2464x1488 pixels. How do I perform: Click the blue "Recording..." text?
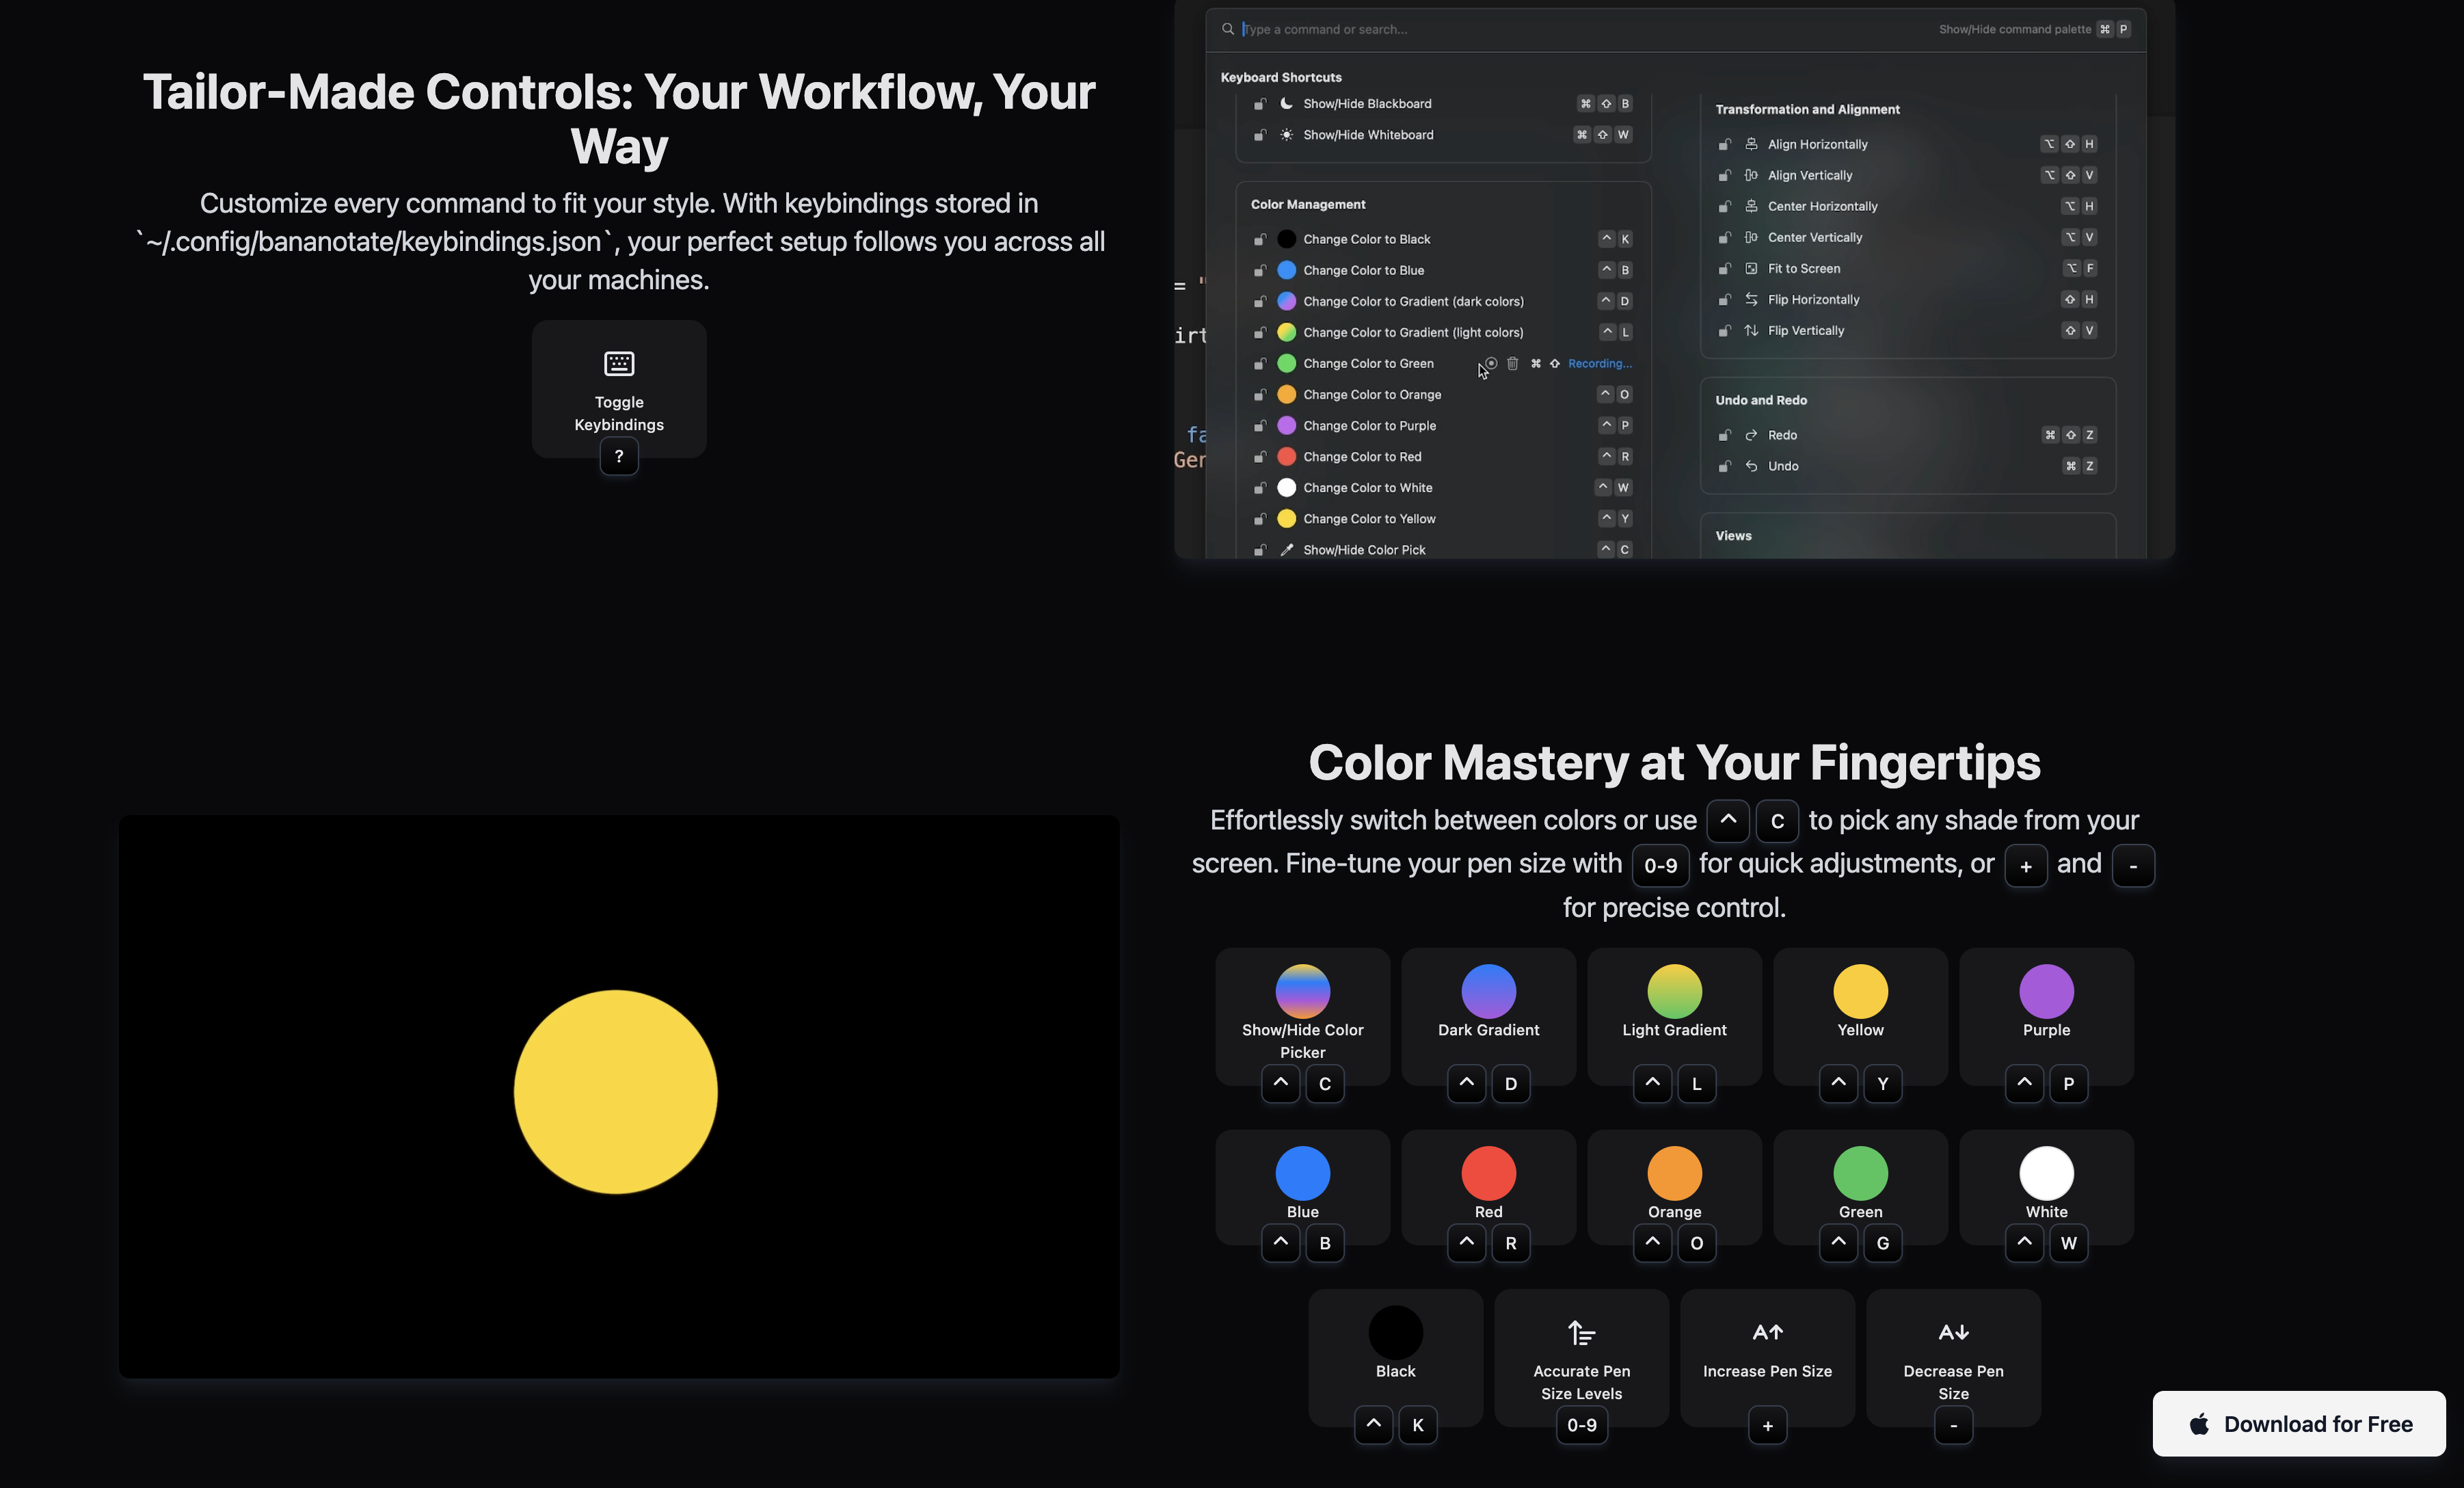1599,363
